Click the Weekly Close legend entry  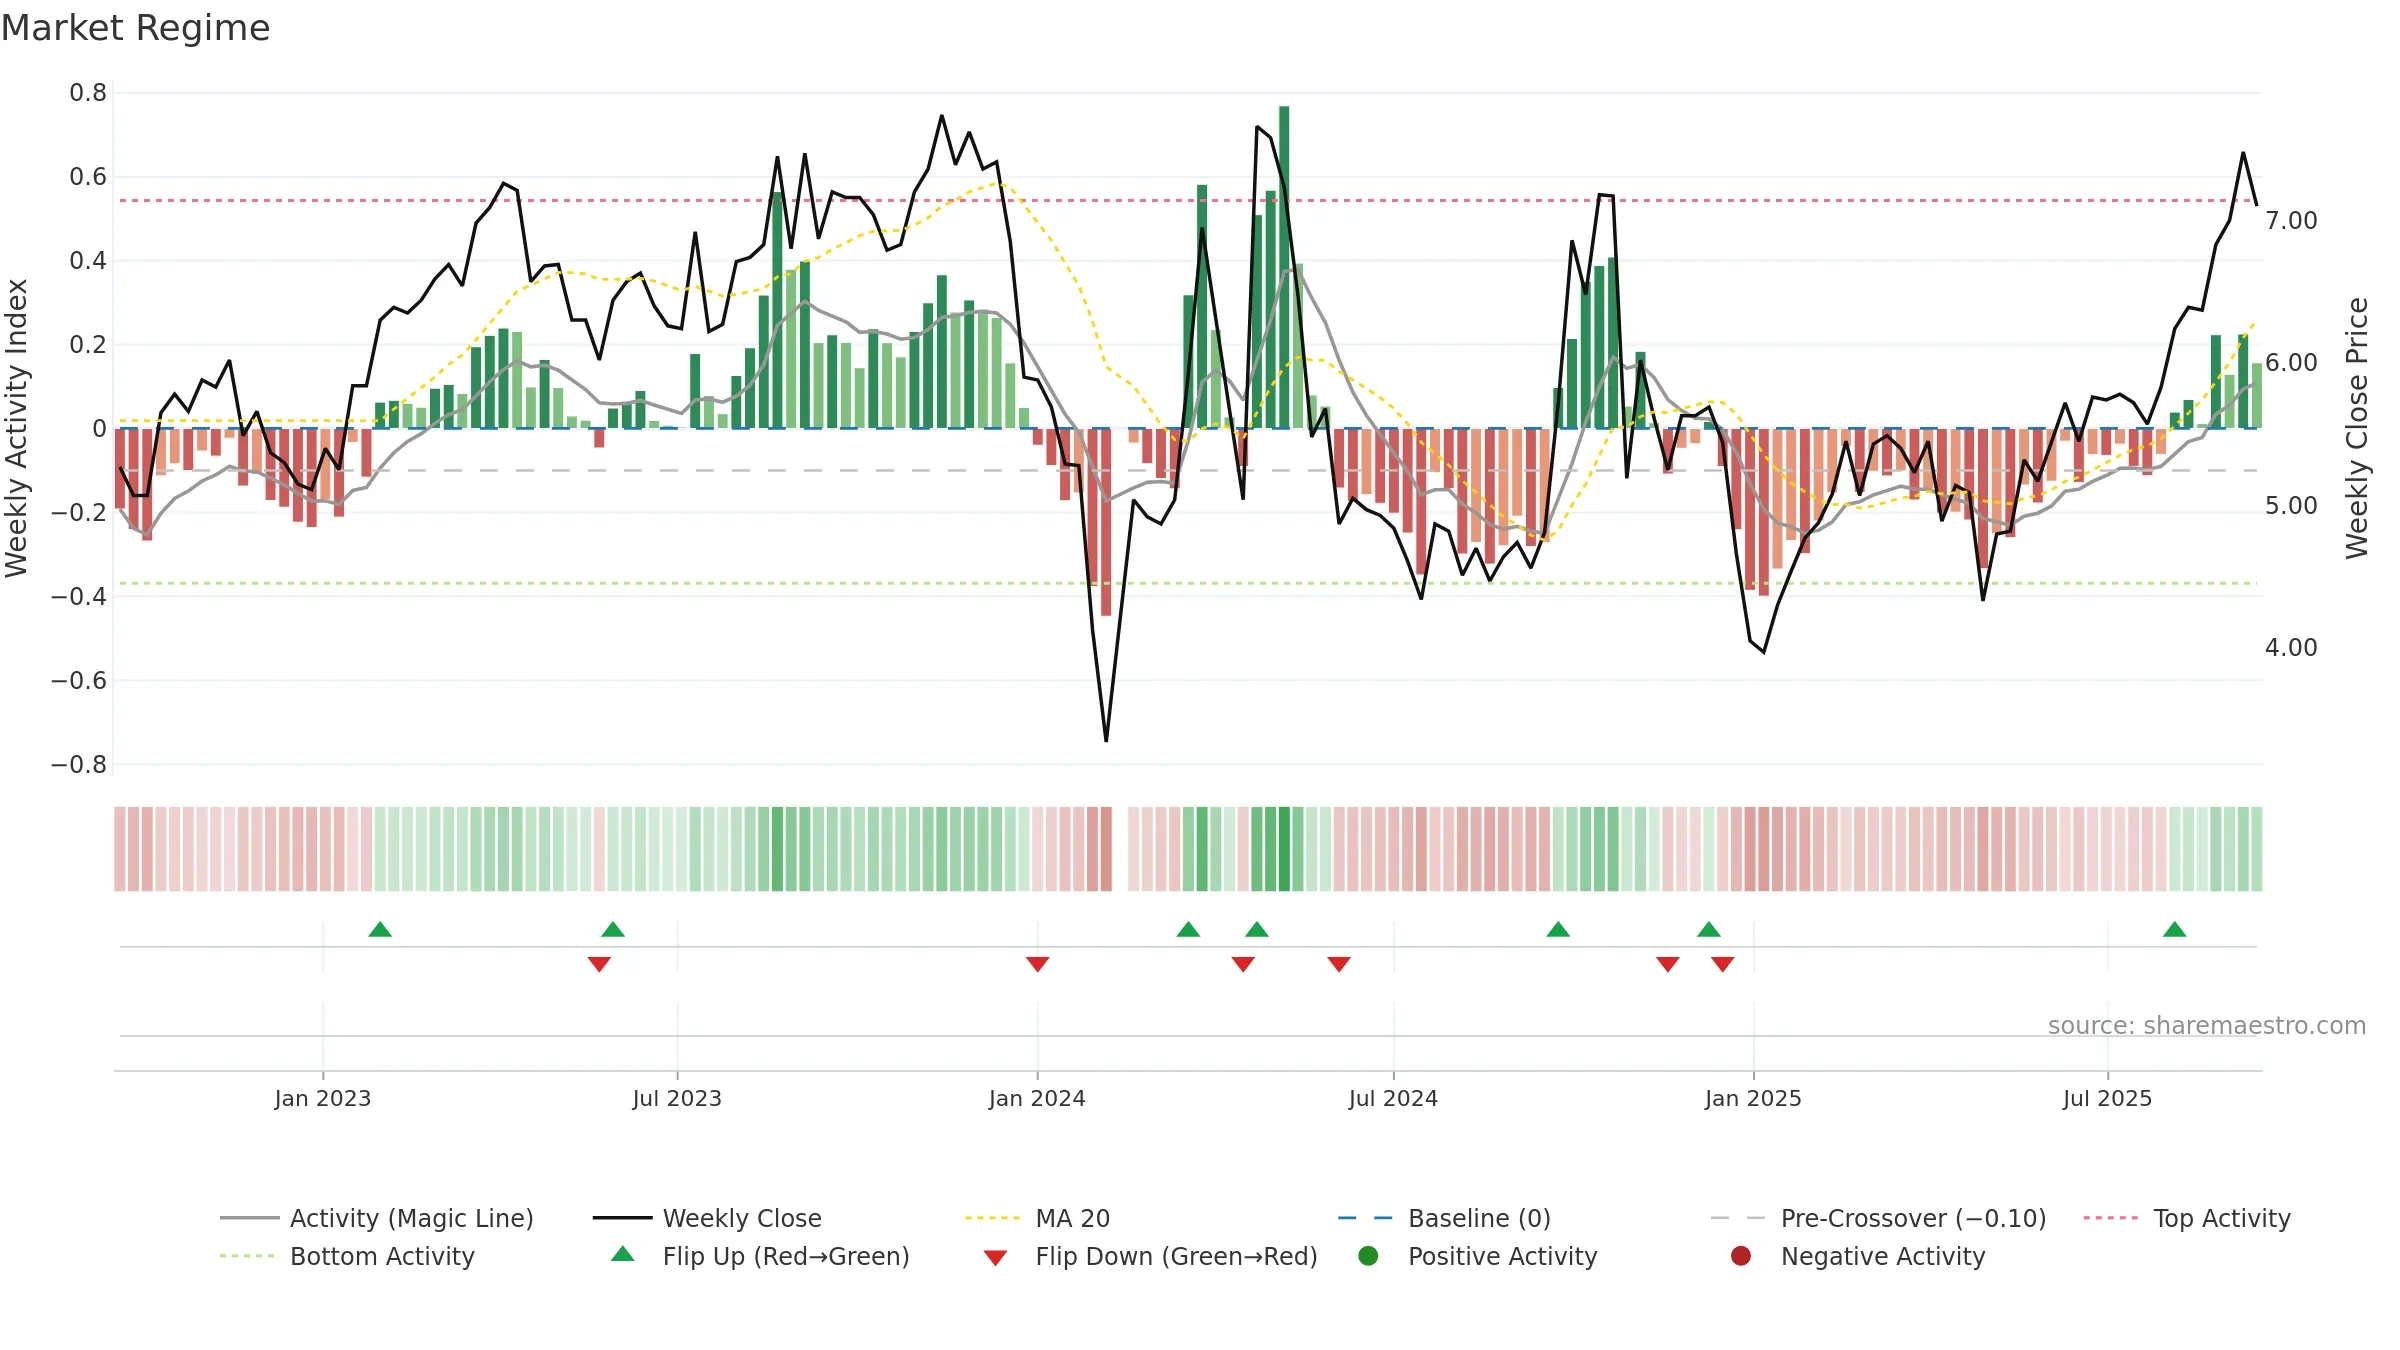pyautogui.click(x=707, y=1218)
